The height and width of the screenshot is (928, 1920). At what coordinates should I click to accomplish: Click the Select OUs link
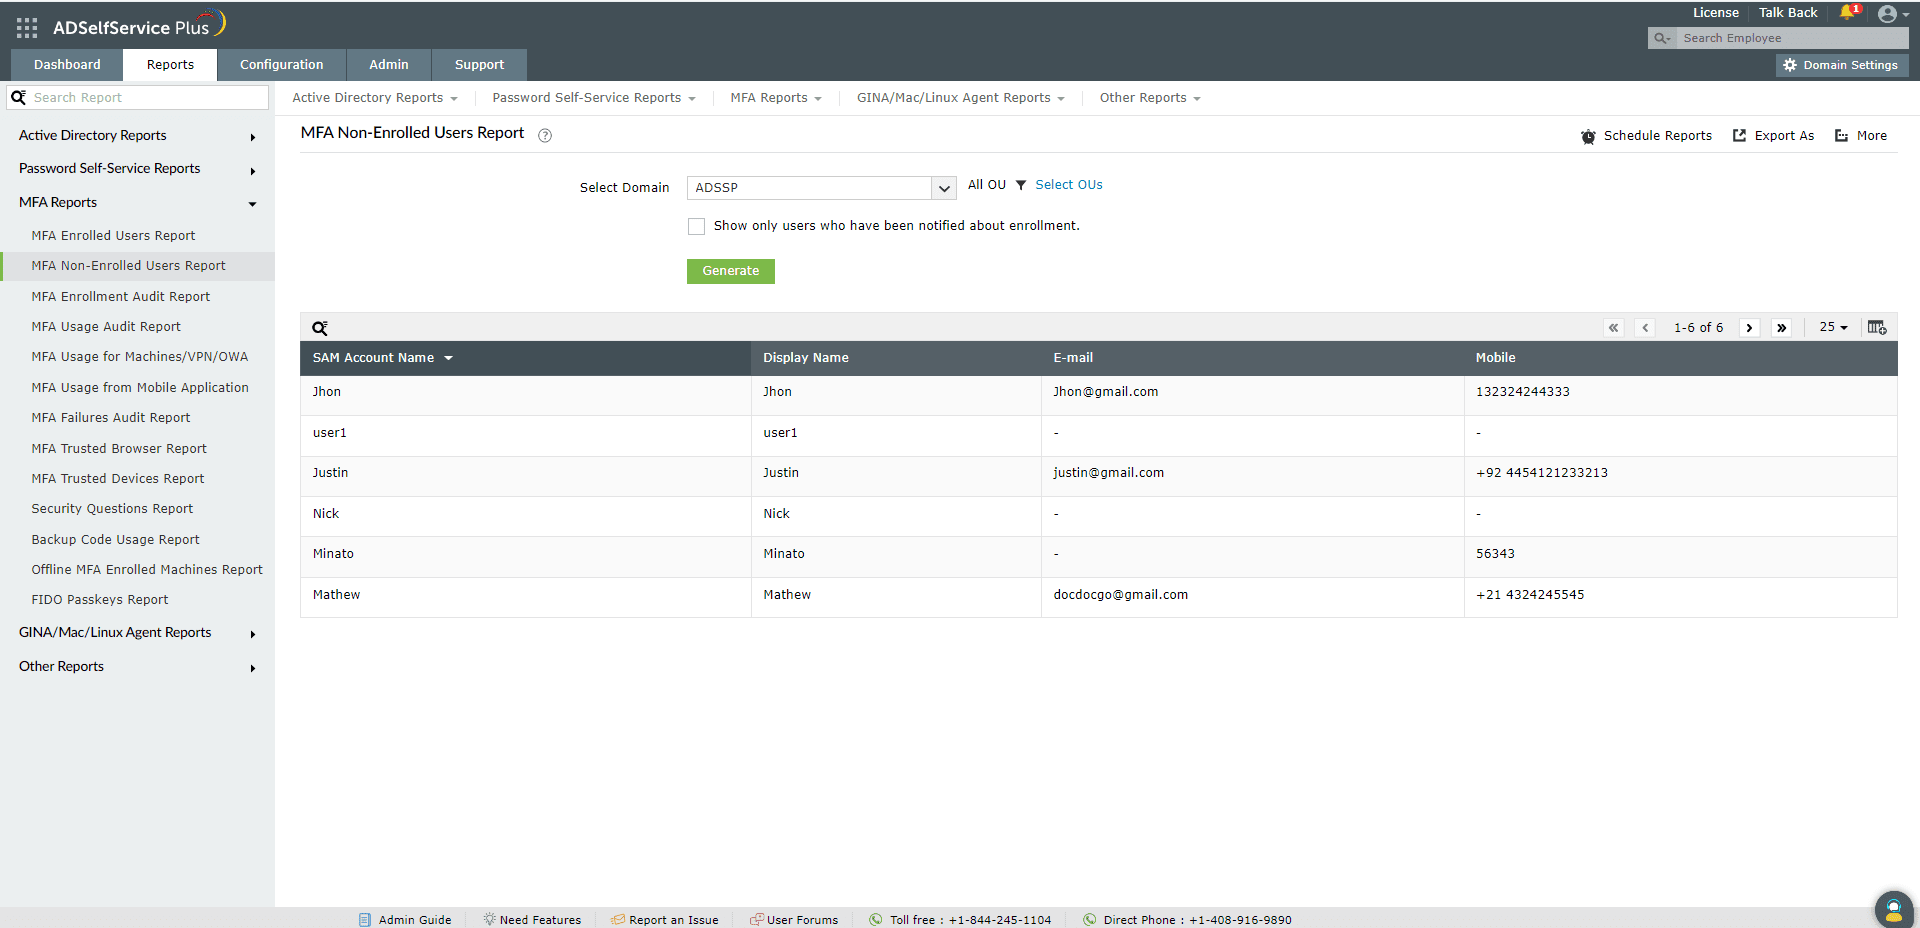(x=1068, y=185)
